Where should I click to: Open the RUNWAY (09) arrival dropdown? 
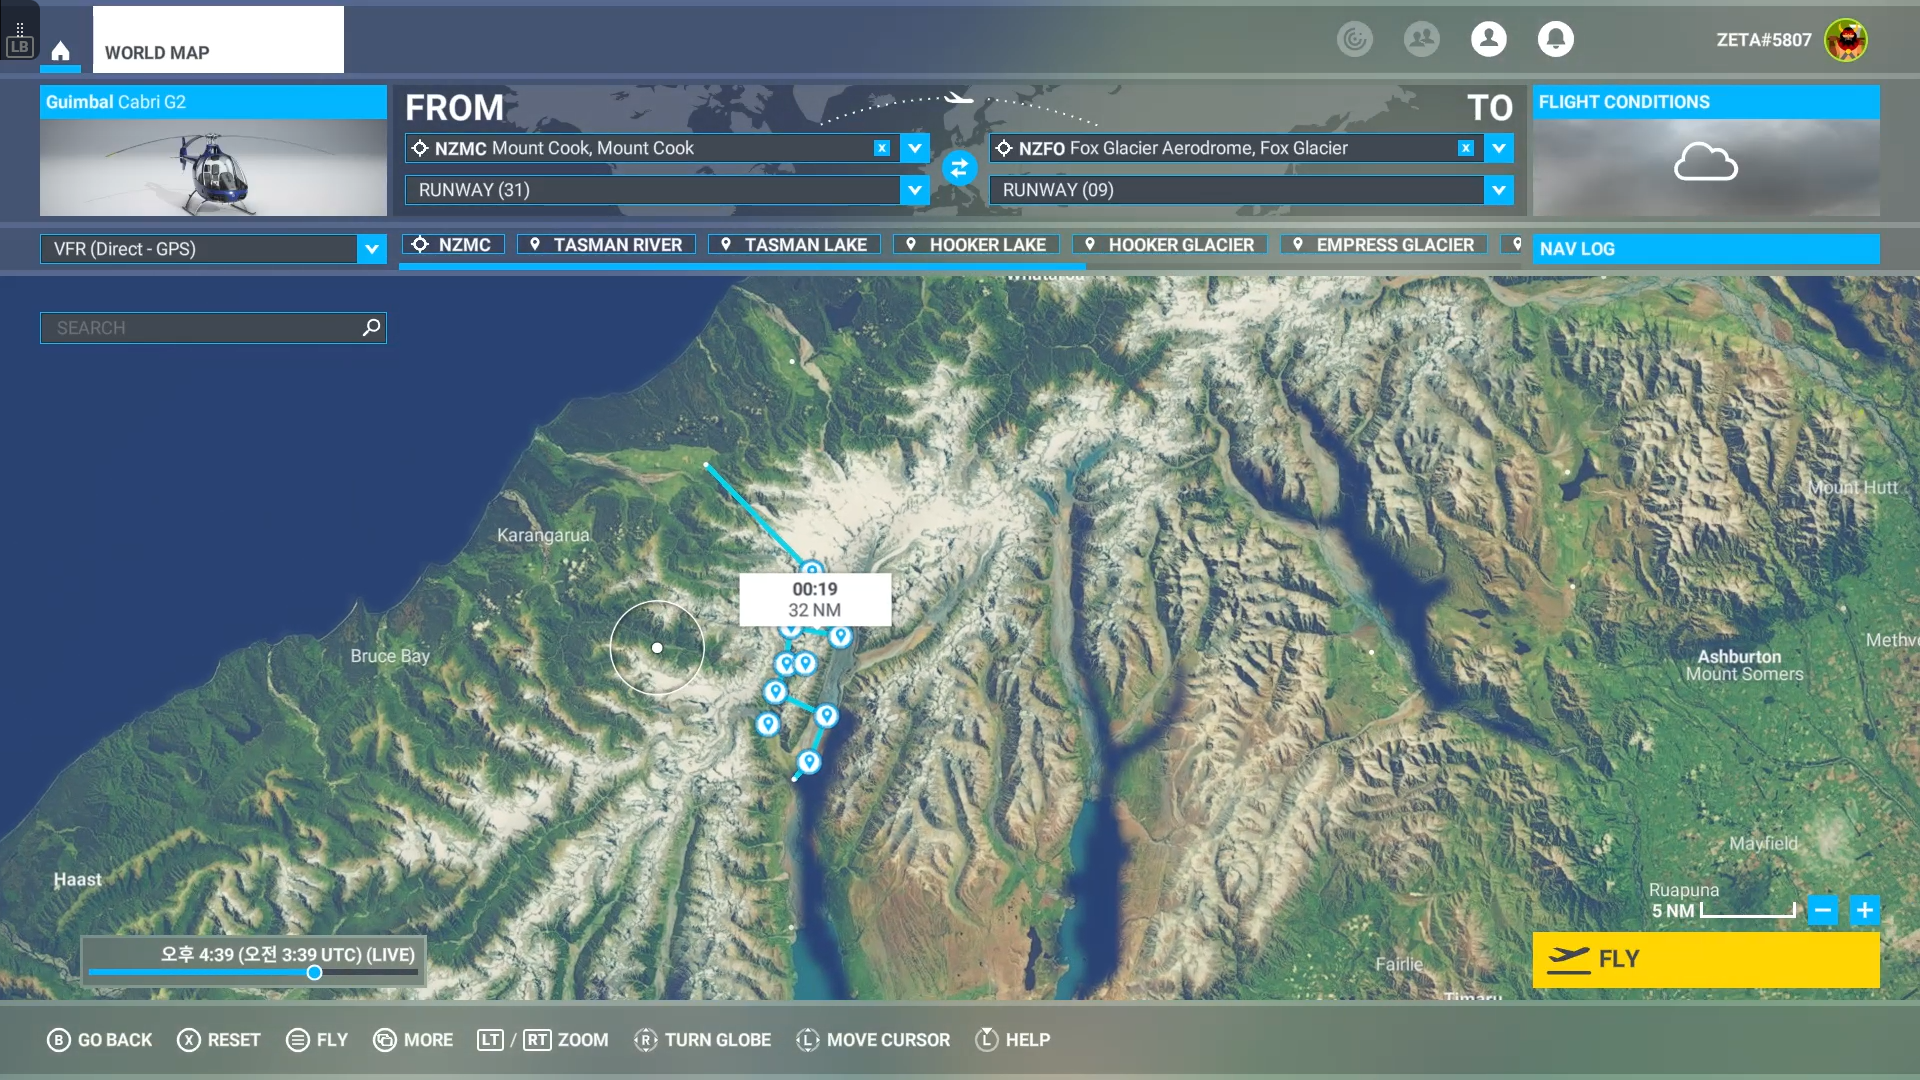coord(1498,190)
